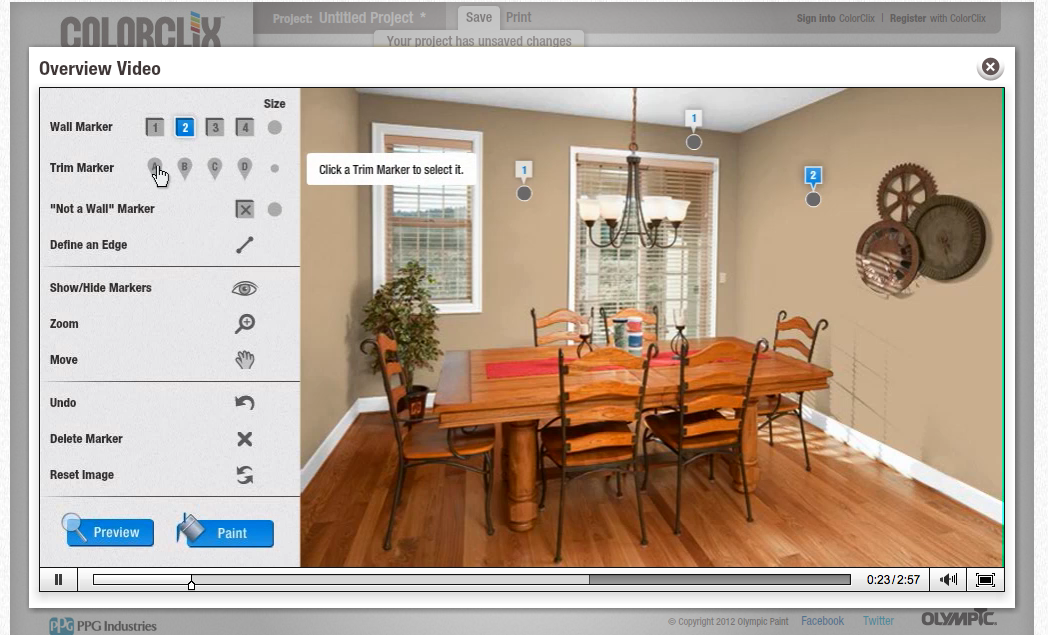Click the Paint button
The height and width of the screenshot is (635, 1048).
225,531
